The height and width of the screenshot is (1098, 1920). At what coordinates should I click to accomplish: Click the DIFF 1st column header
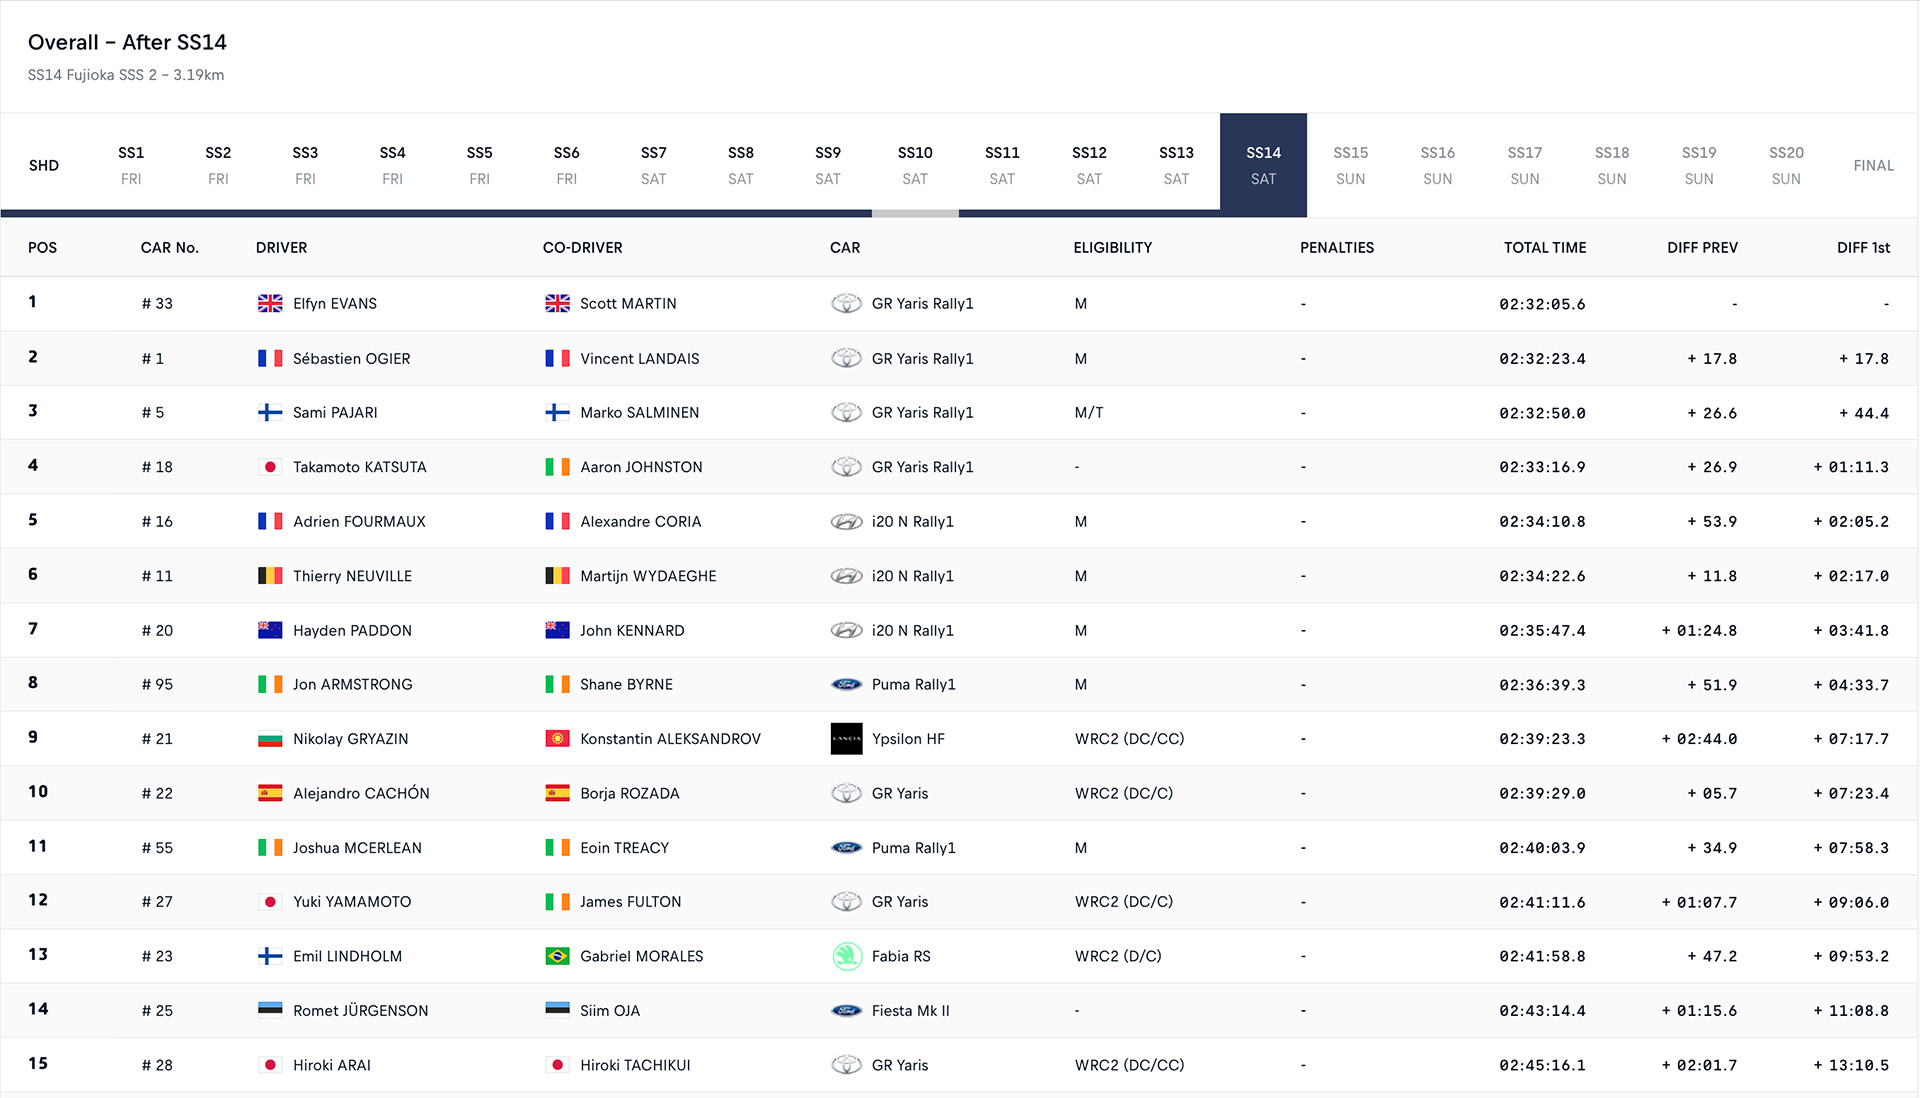pyautogui.click(x=1863, y=248)
